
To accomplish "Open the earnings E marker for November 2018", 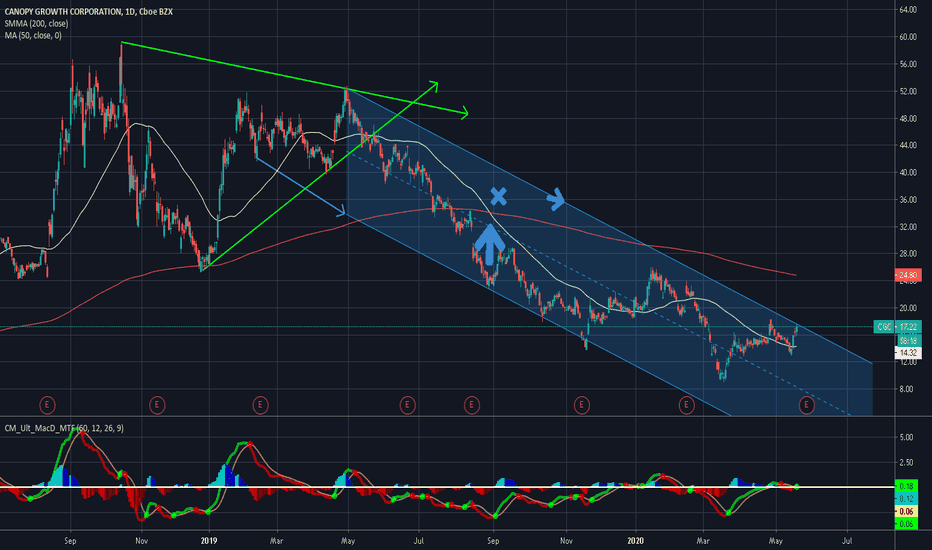I will (157, 406).
